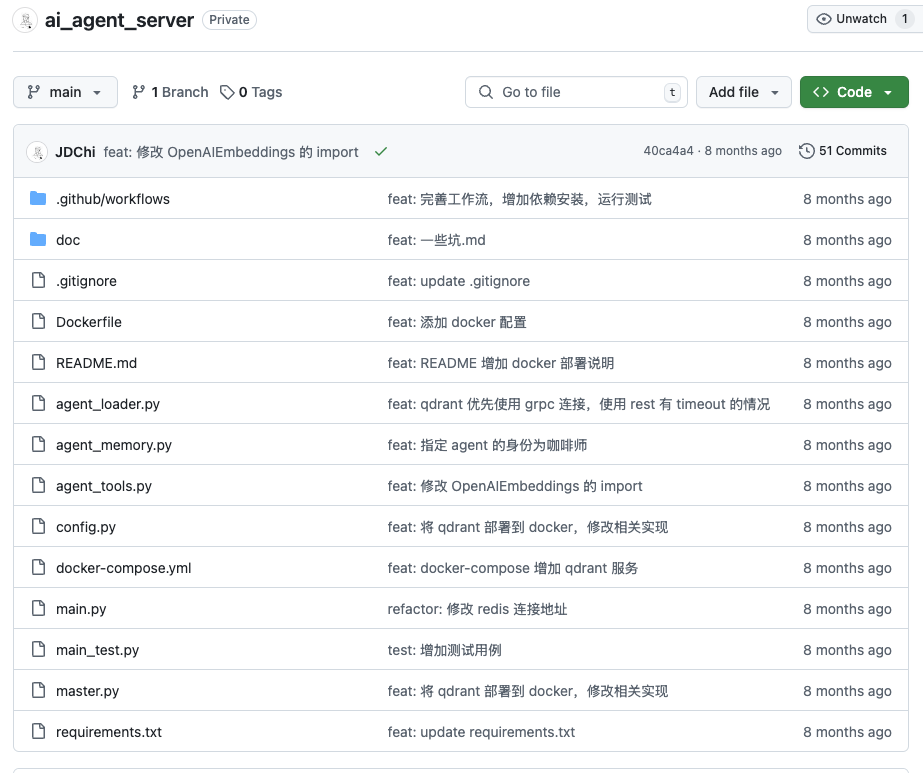This screenshot has width=923, height=773.
Task: Toggle Unwatch for this repository
Action: (862, 19)
